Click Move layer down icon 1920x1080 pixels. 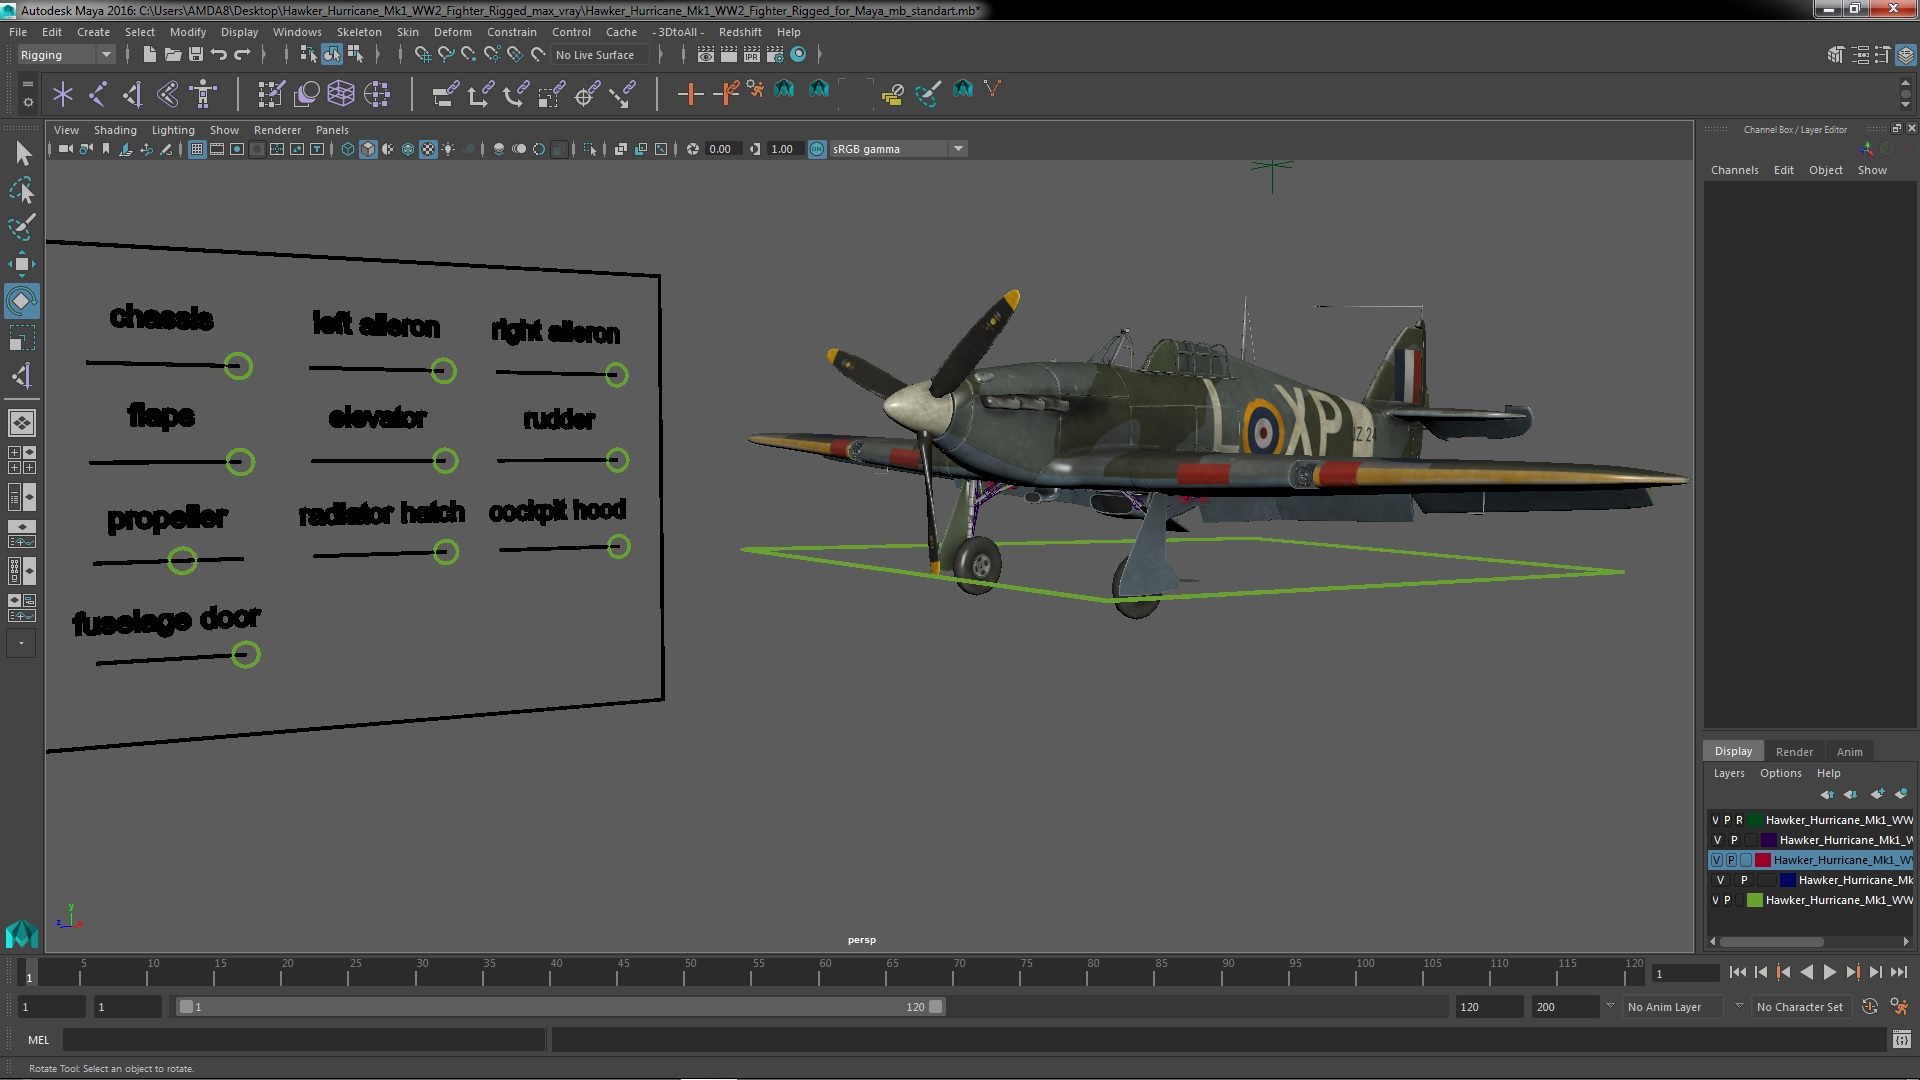[x=1851, y=794]
